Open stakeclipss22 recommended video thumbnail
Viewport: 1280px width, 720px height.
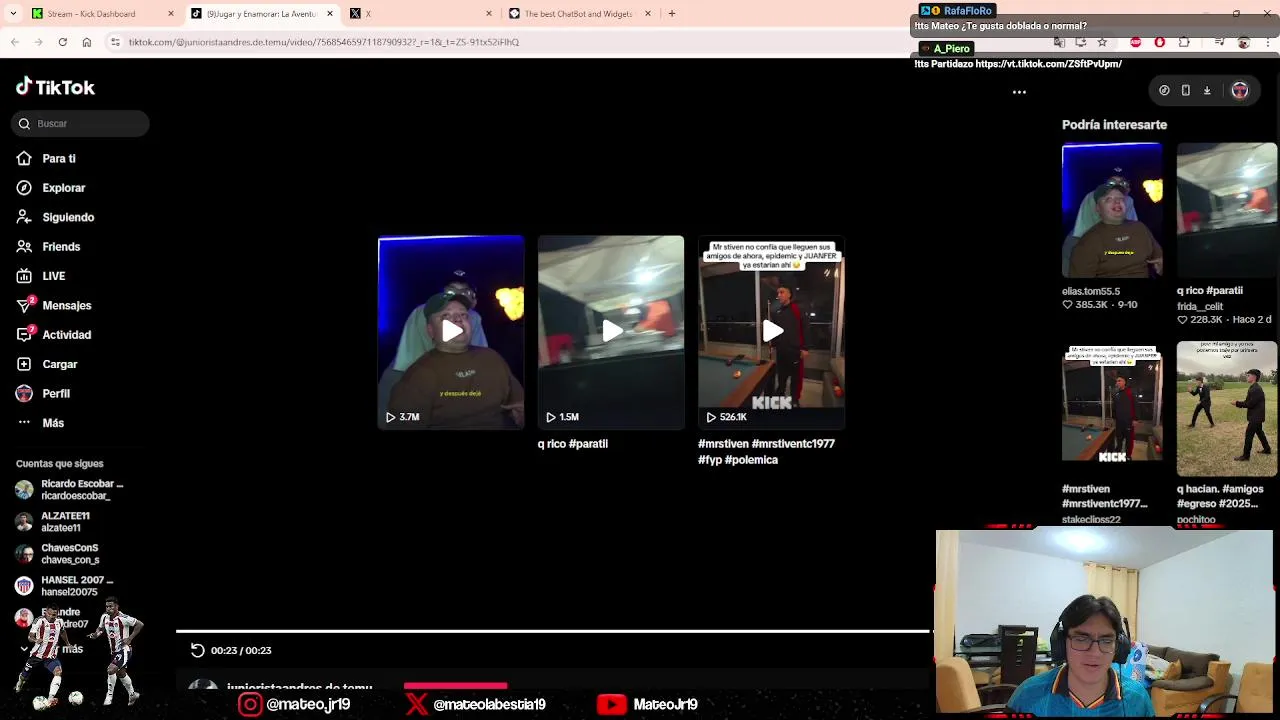[x=1112, y=402]
